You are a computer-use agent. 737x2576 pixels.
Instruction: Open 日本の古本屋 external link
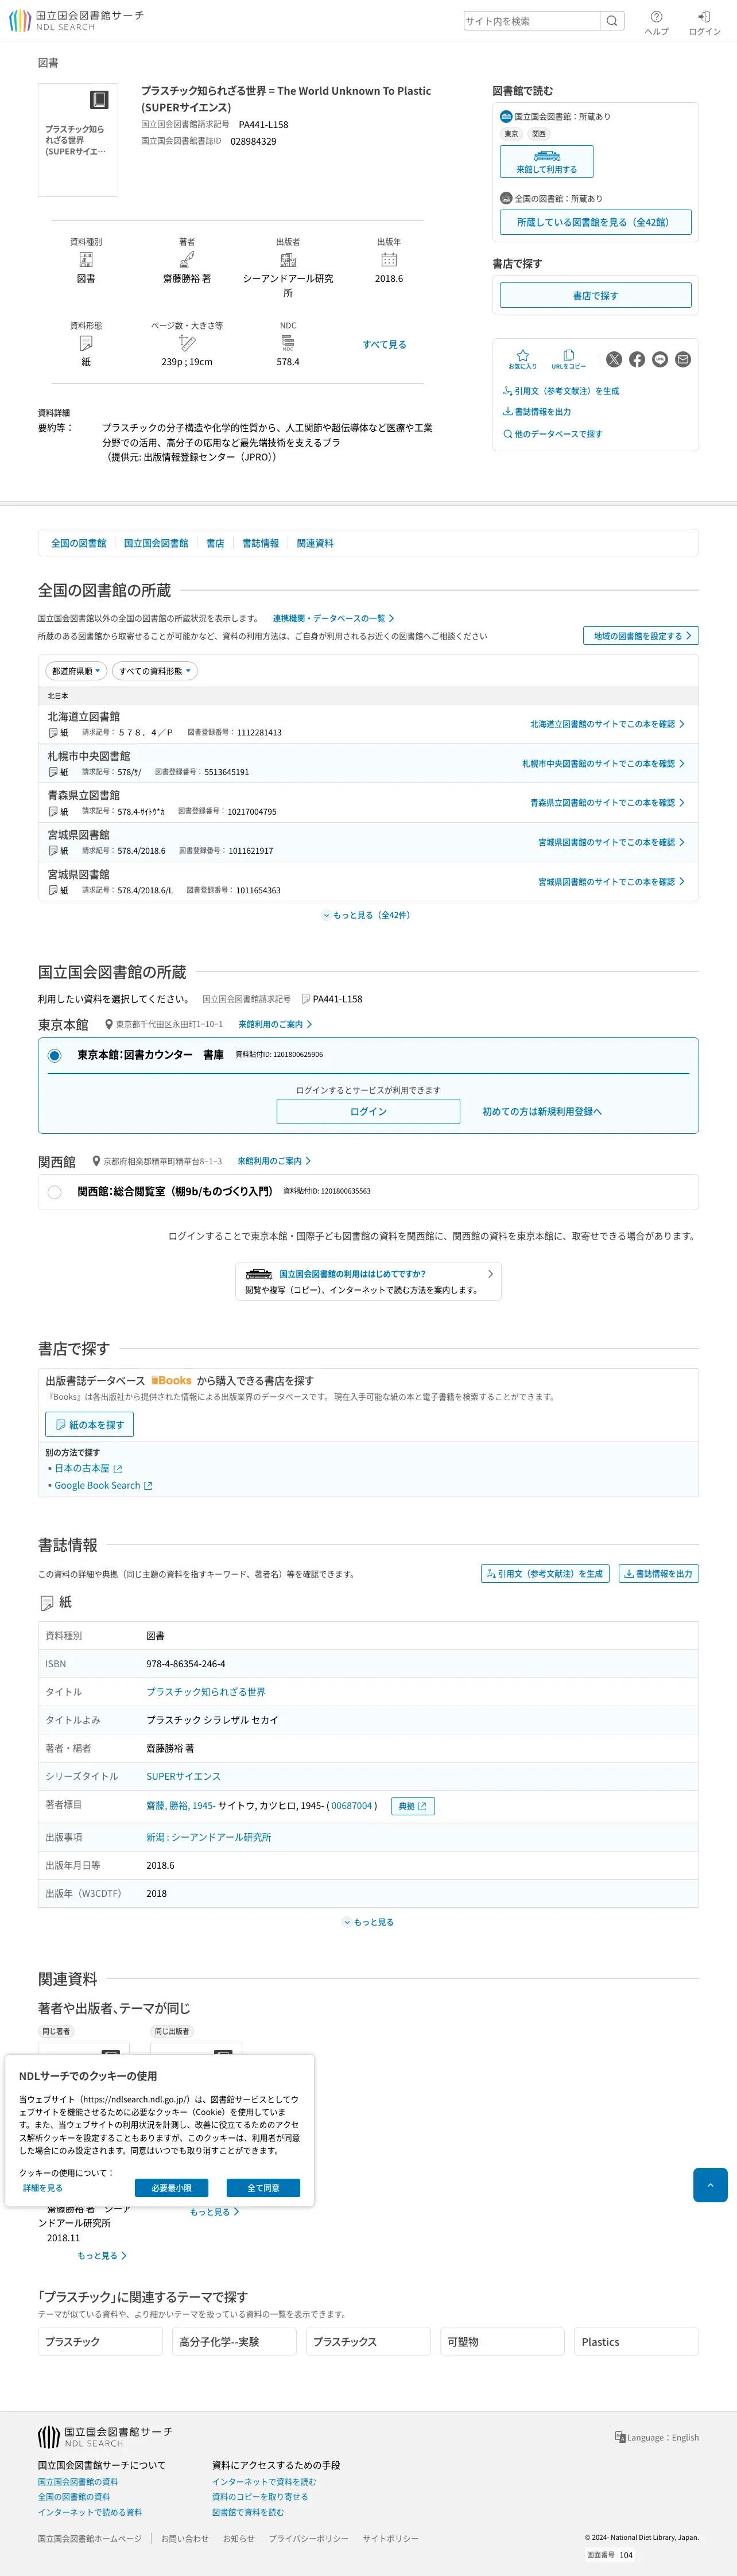(x=88, y=1468)
